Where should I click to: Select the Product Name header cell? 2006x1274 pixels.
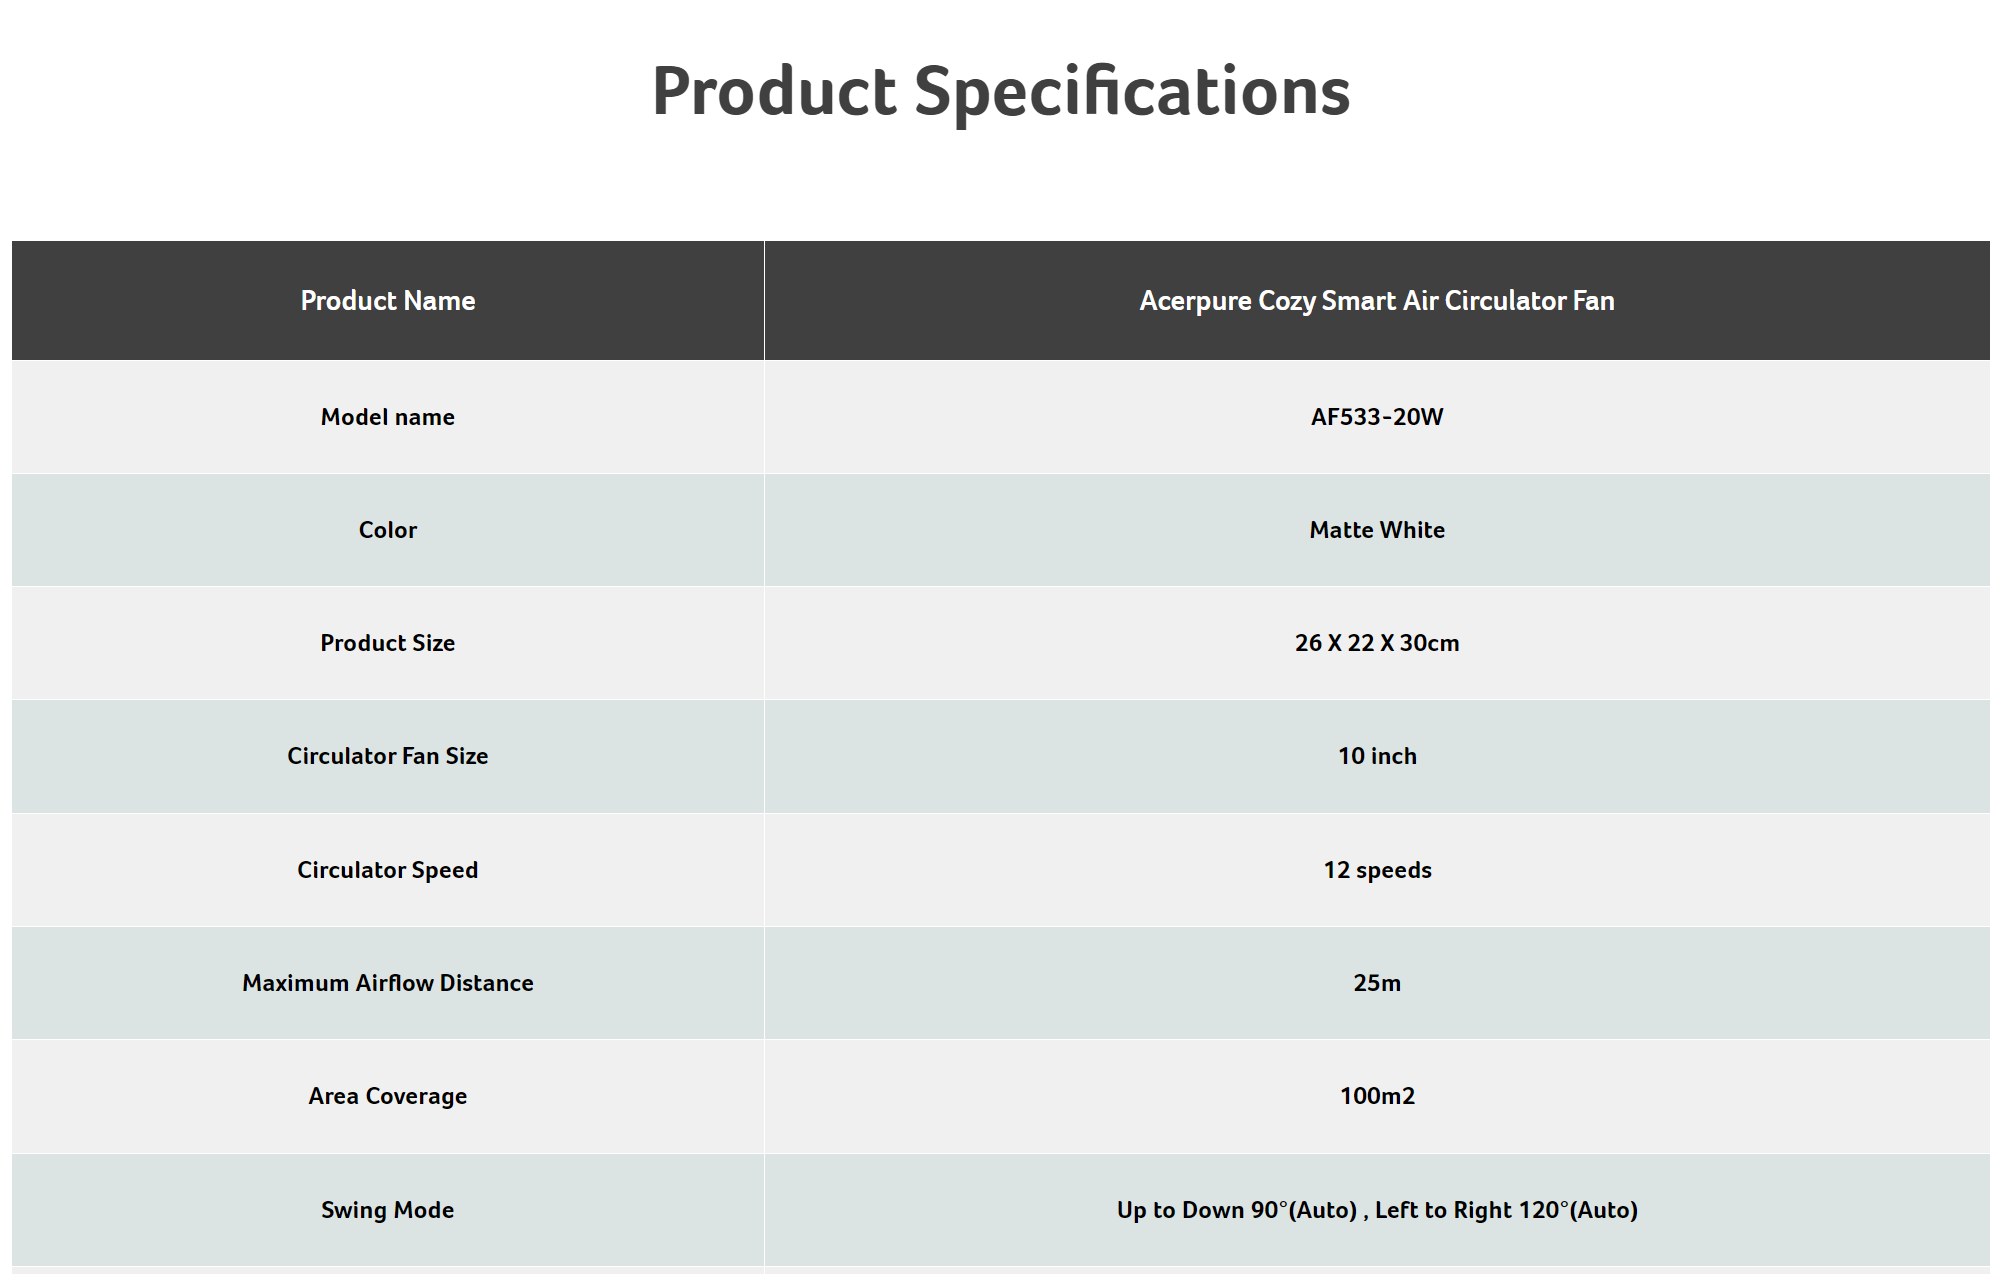pos(388,300)
